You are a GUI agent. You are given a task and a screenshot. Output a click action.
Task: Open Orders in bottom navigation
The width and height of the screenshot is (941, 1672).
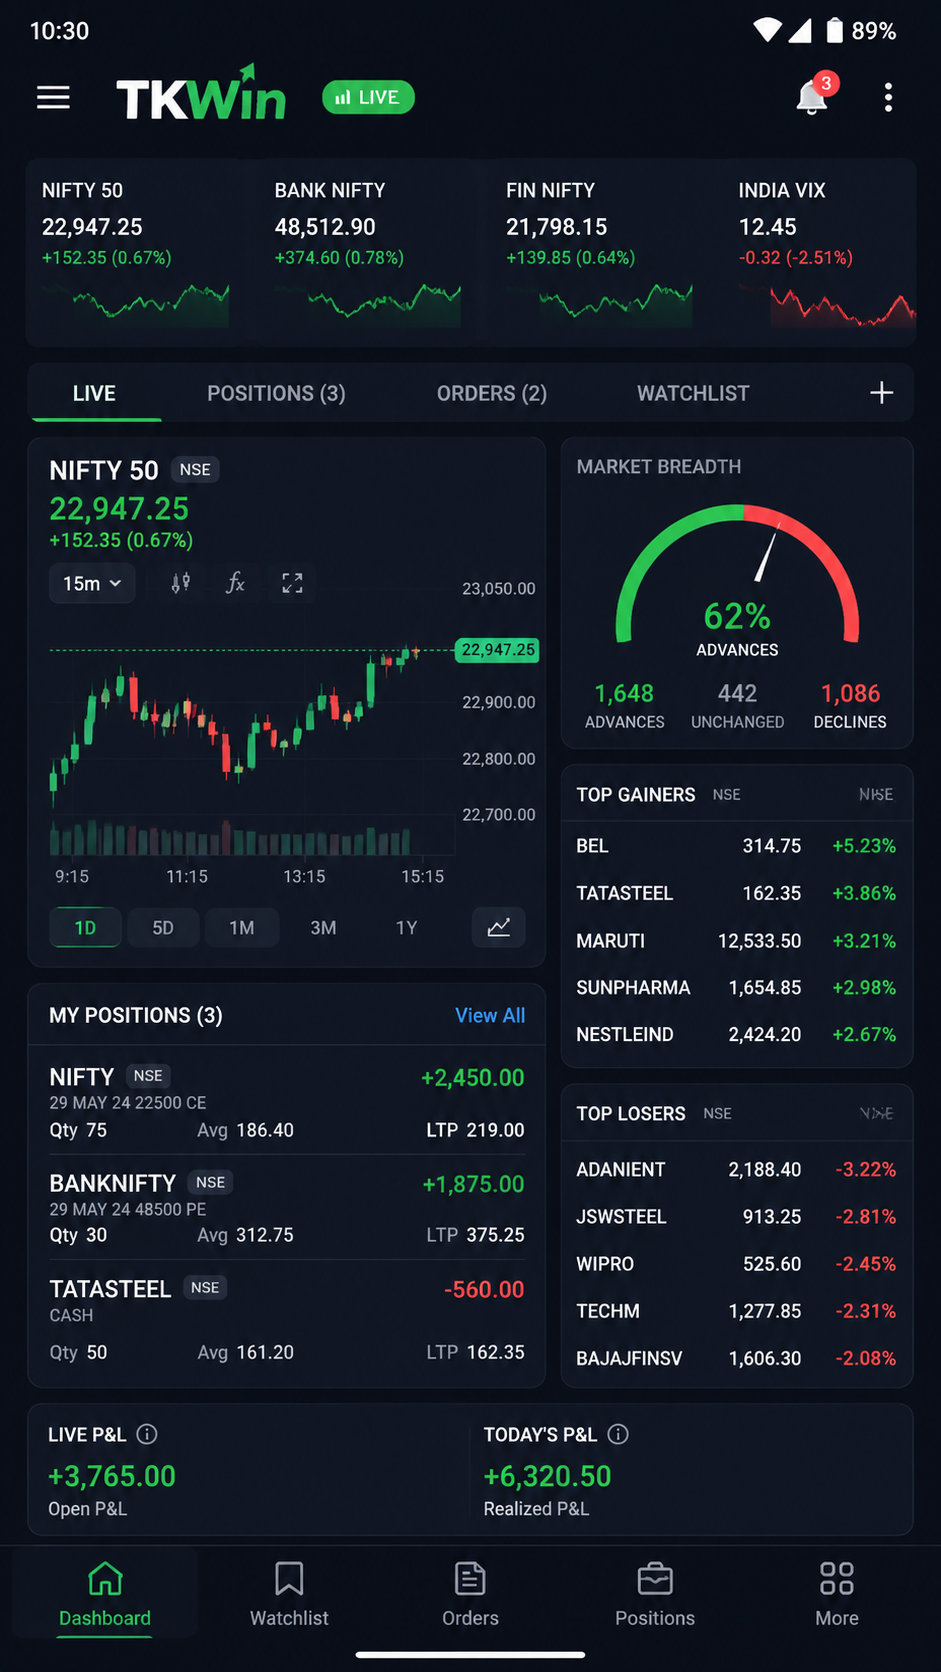point(470,1595)
